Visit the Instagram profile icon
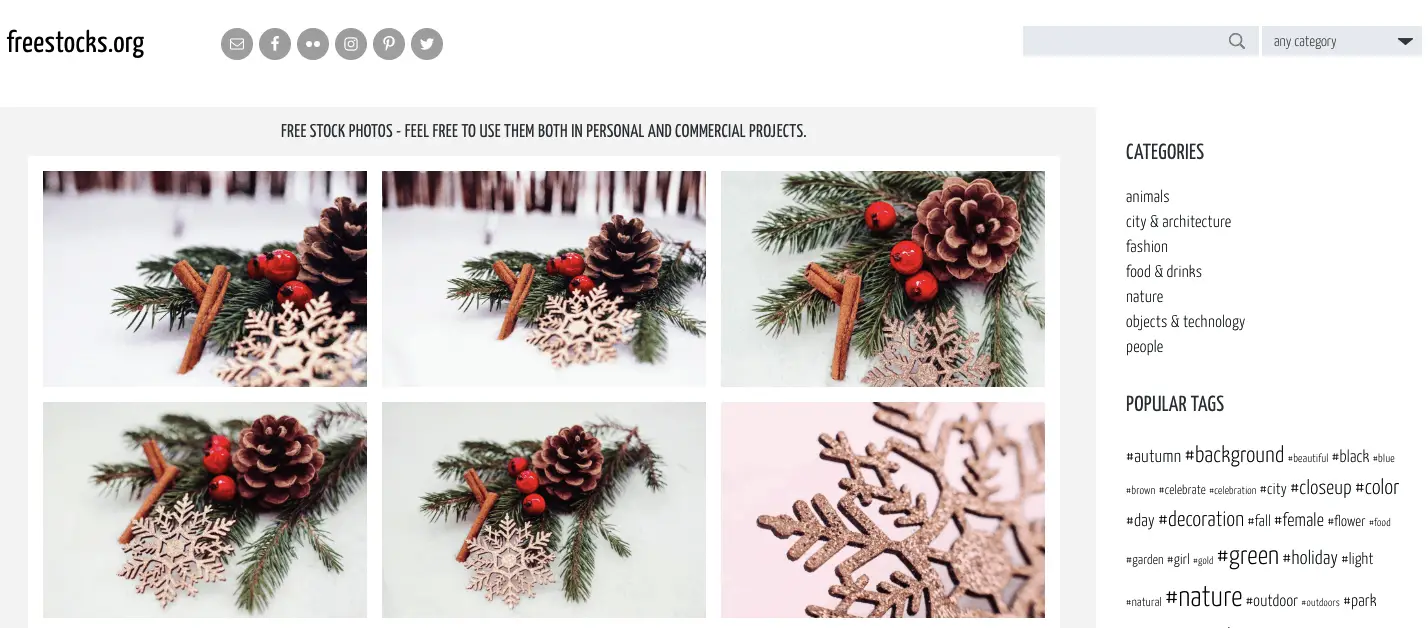 (351, 44)
